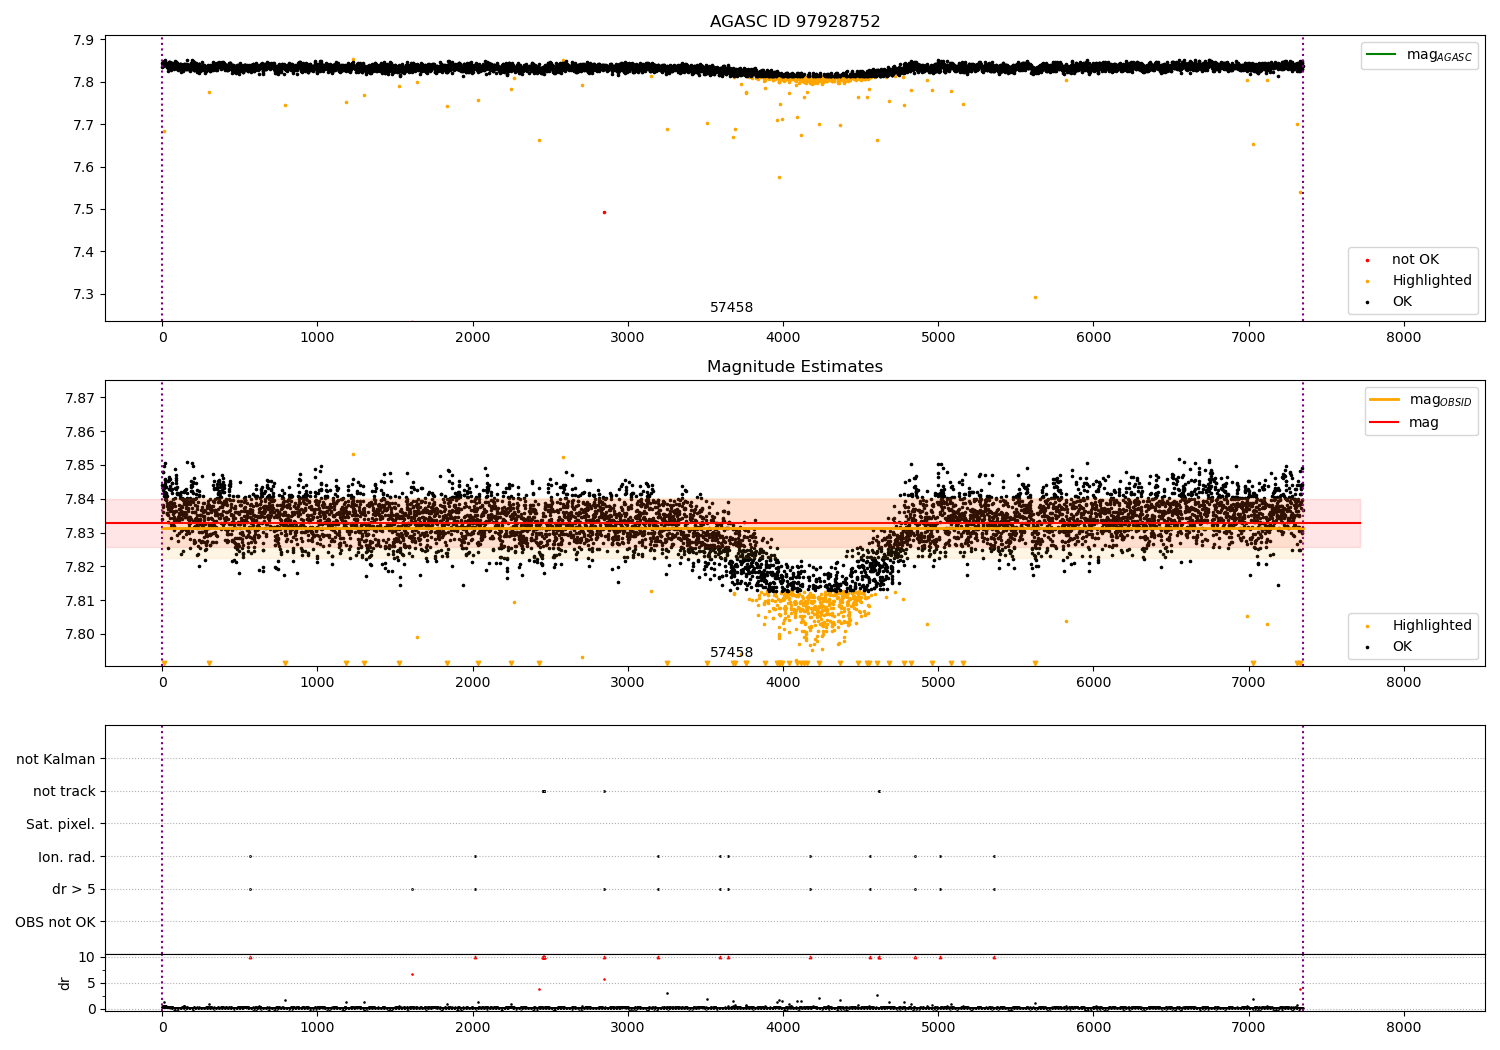Click the mag OBSID legend entry

(1420, 400)
